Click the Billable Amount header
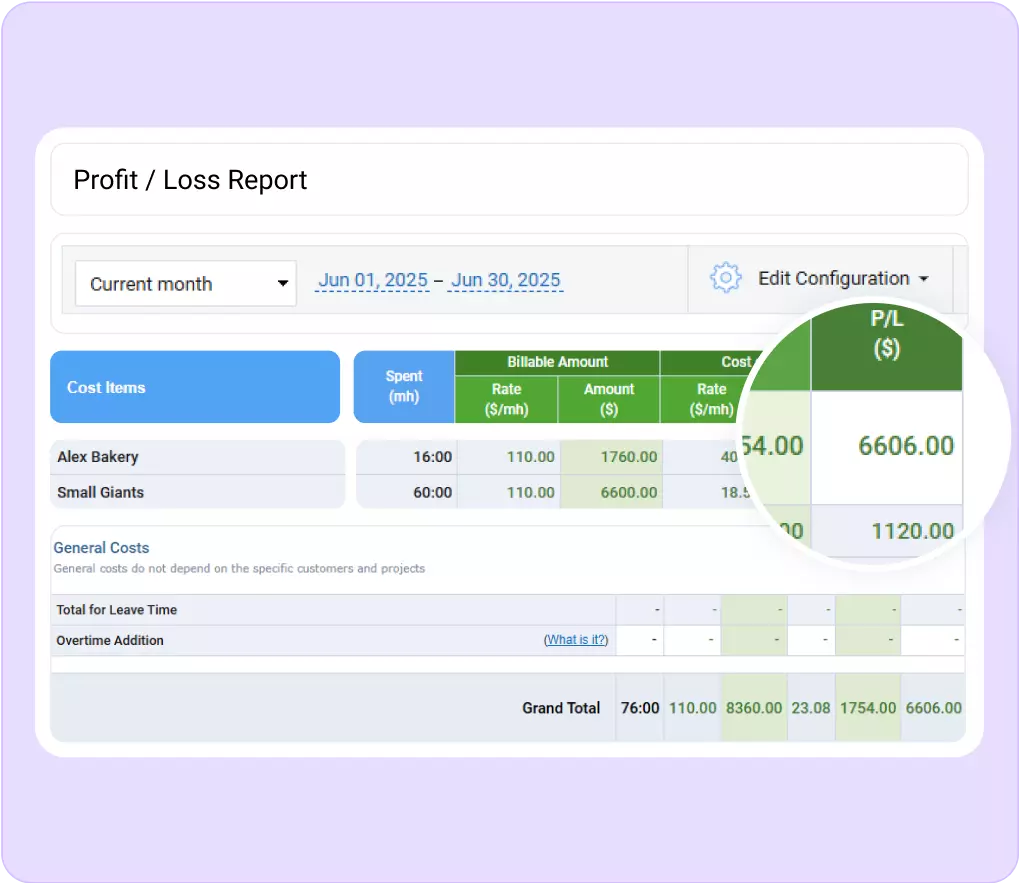1019x883 pixels. tap(556, 362)
